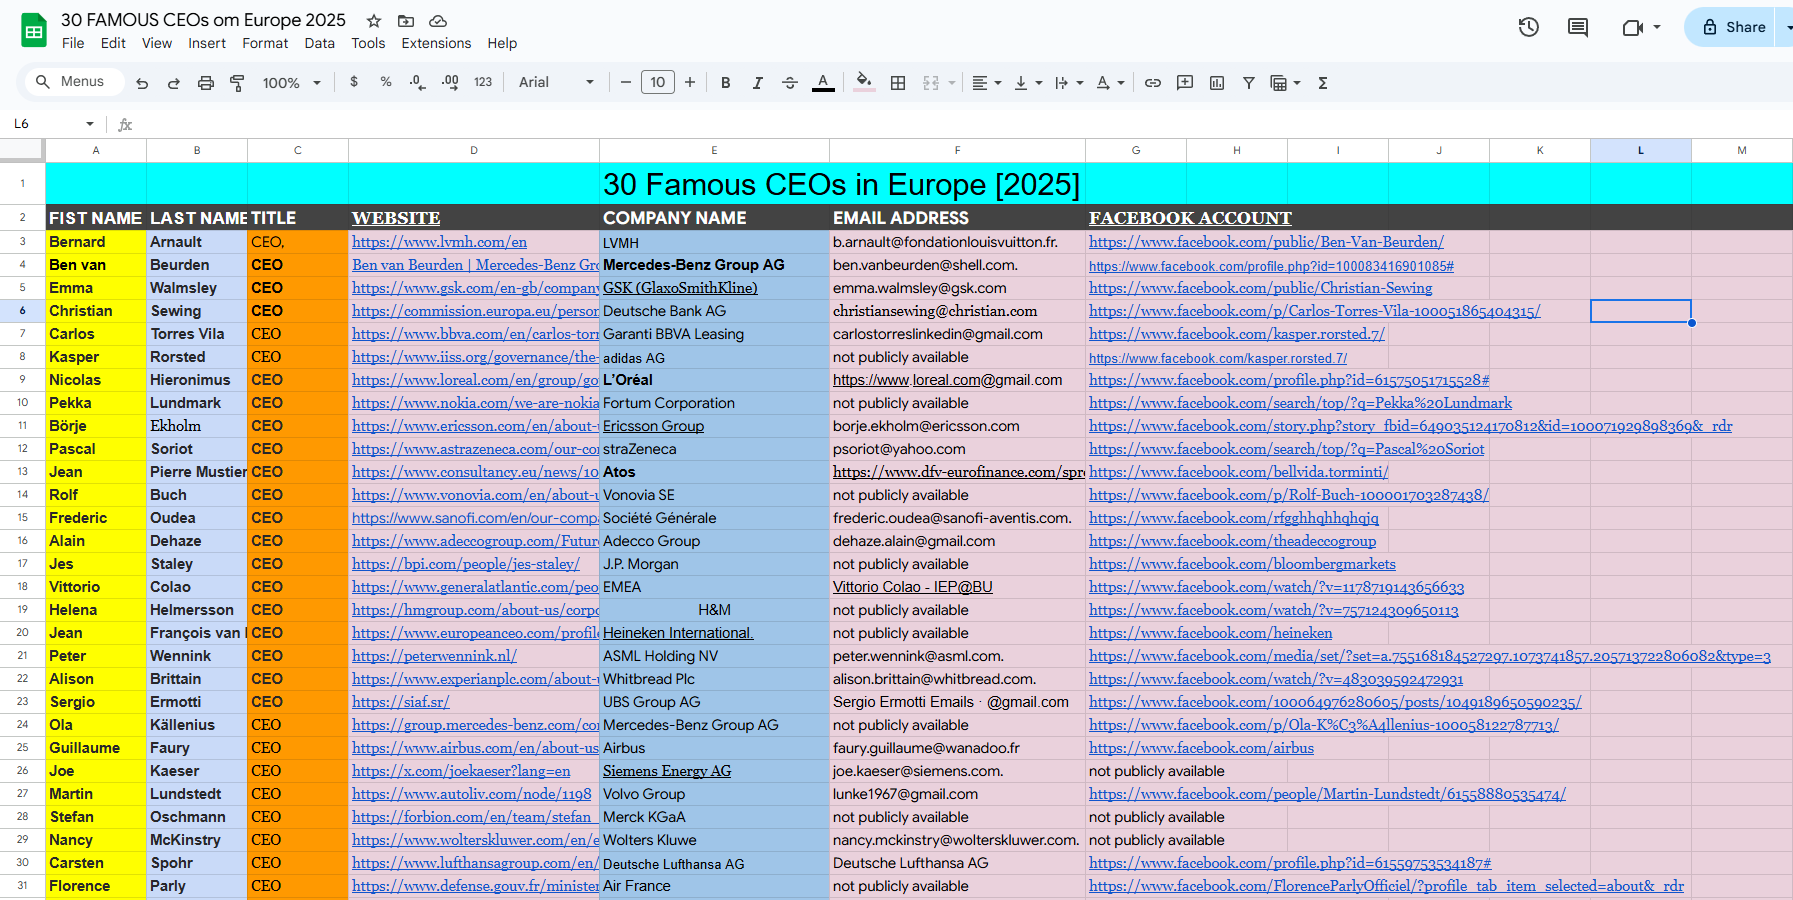Format as currency with dollar icon
Screen dimensions: 1793x900
(354, 82)
